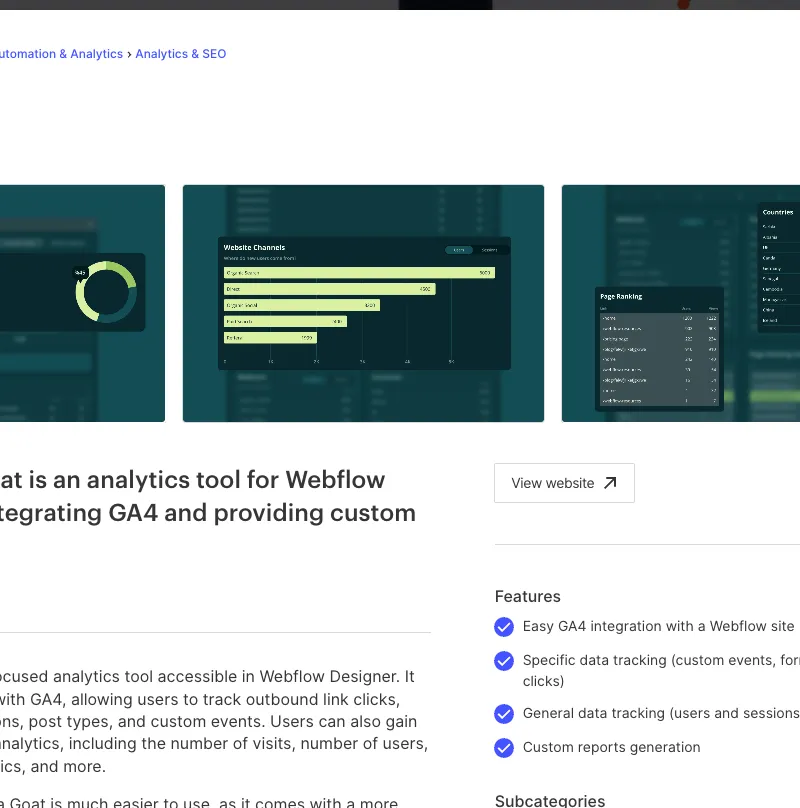Click the View website button
The height and width of the screenshot is (808, 800).
[x=564, y=483]
